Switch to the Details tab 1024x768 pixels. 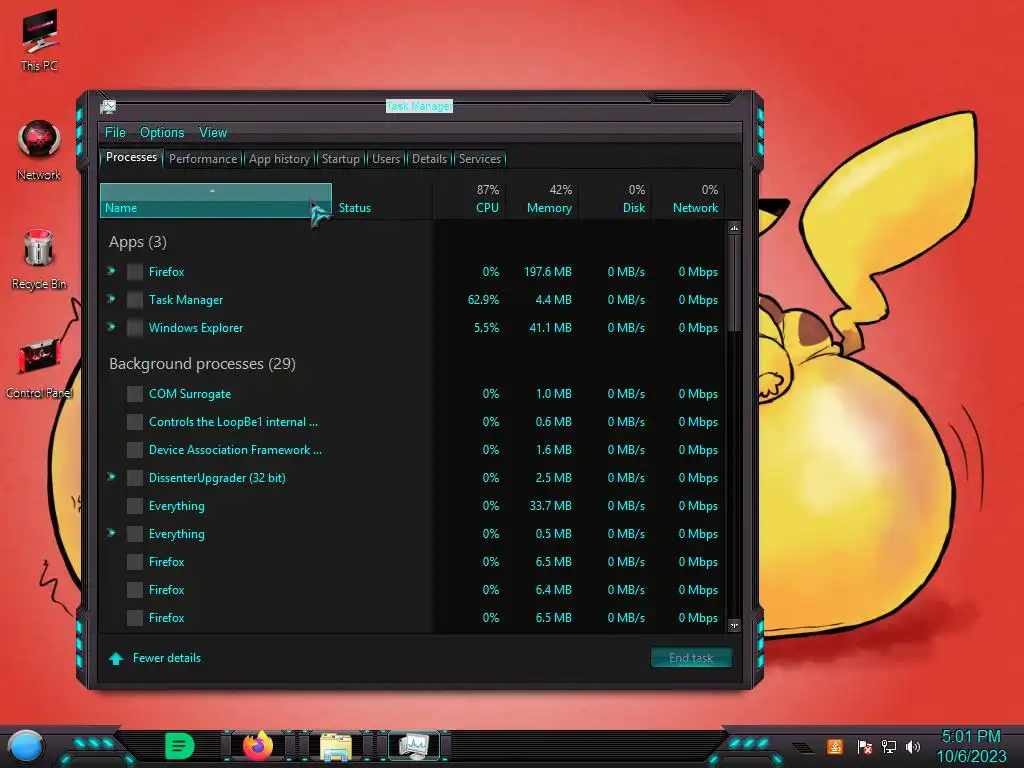point(429,159)
